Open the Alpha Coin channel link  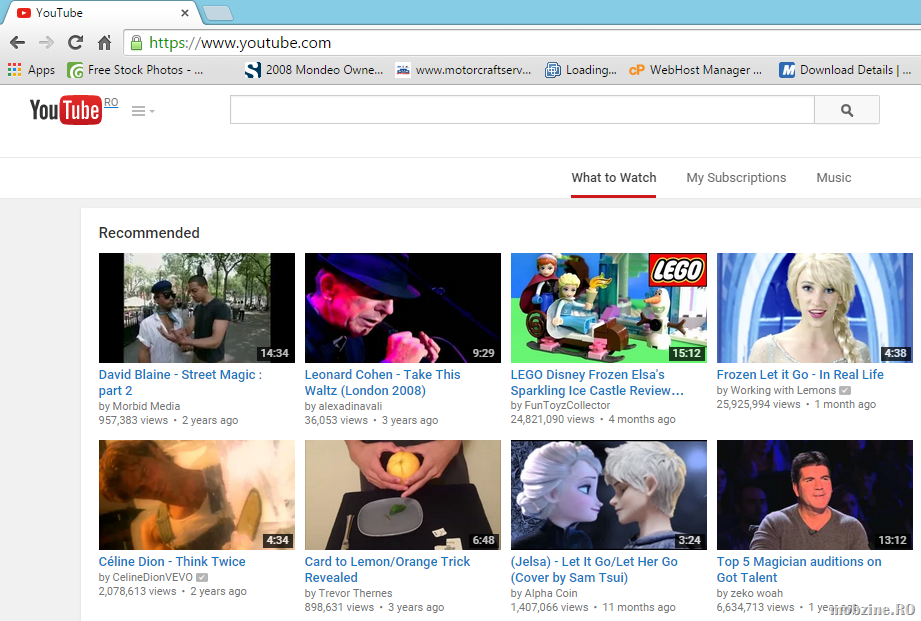pyautogui.click(x=551, y=593)
